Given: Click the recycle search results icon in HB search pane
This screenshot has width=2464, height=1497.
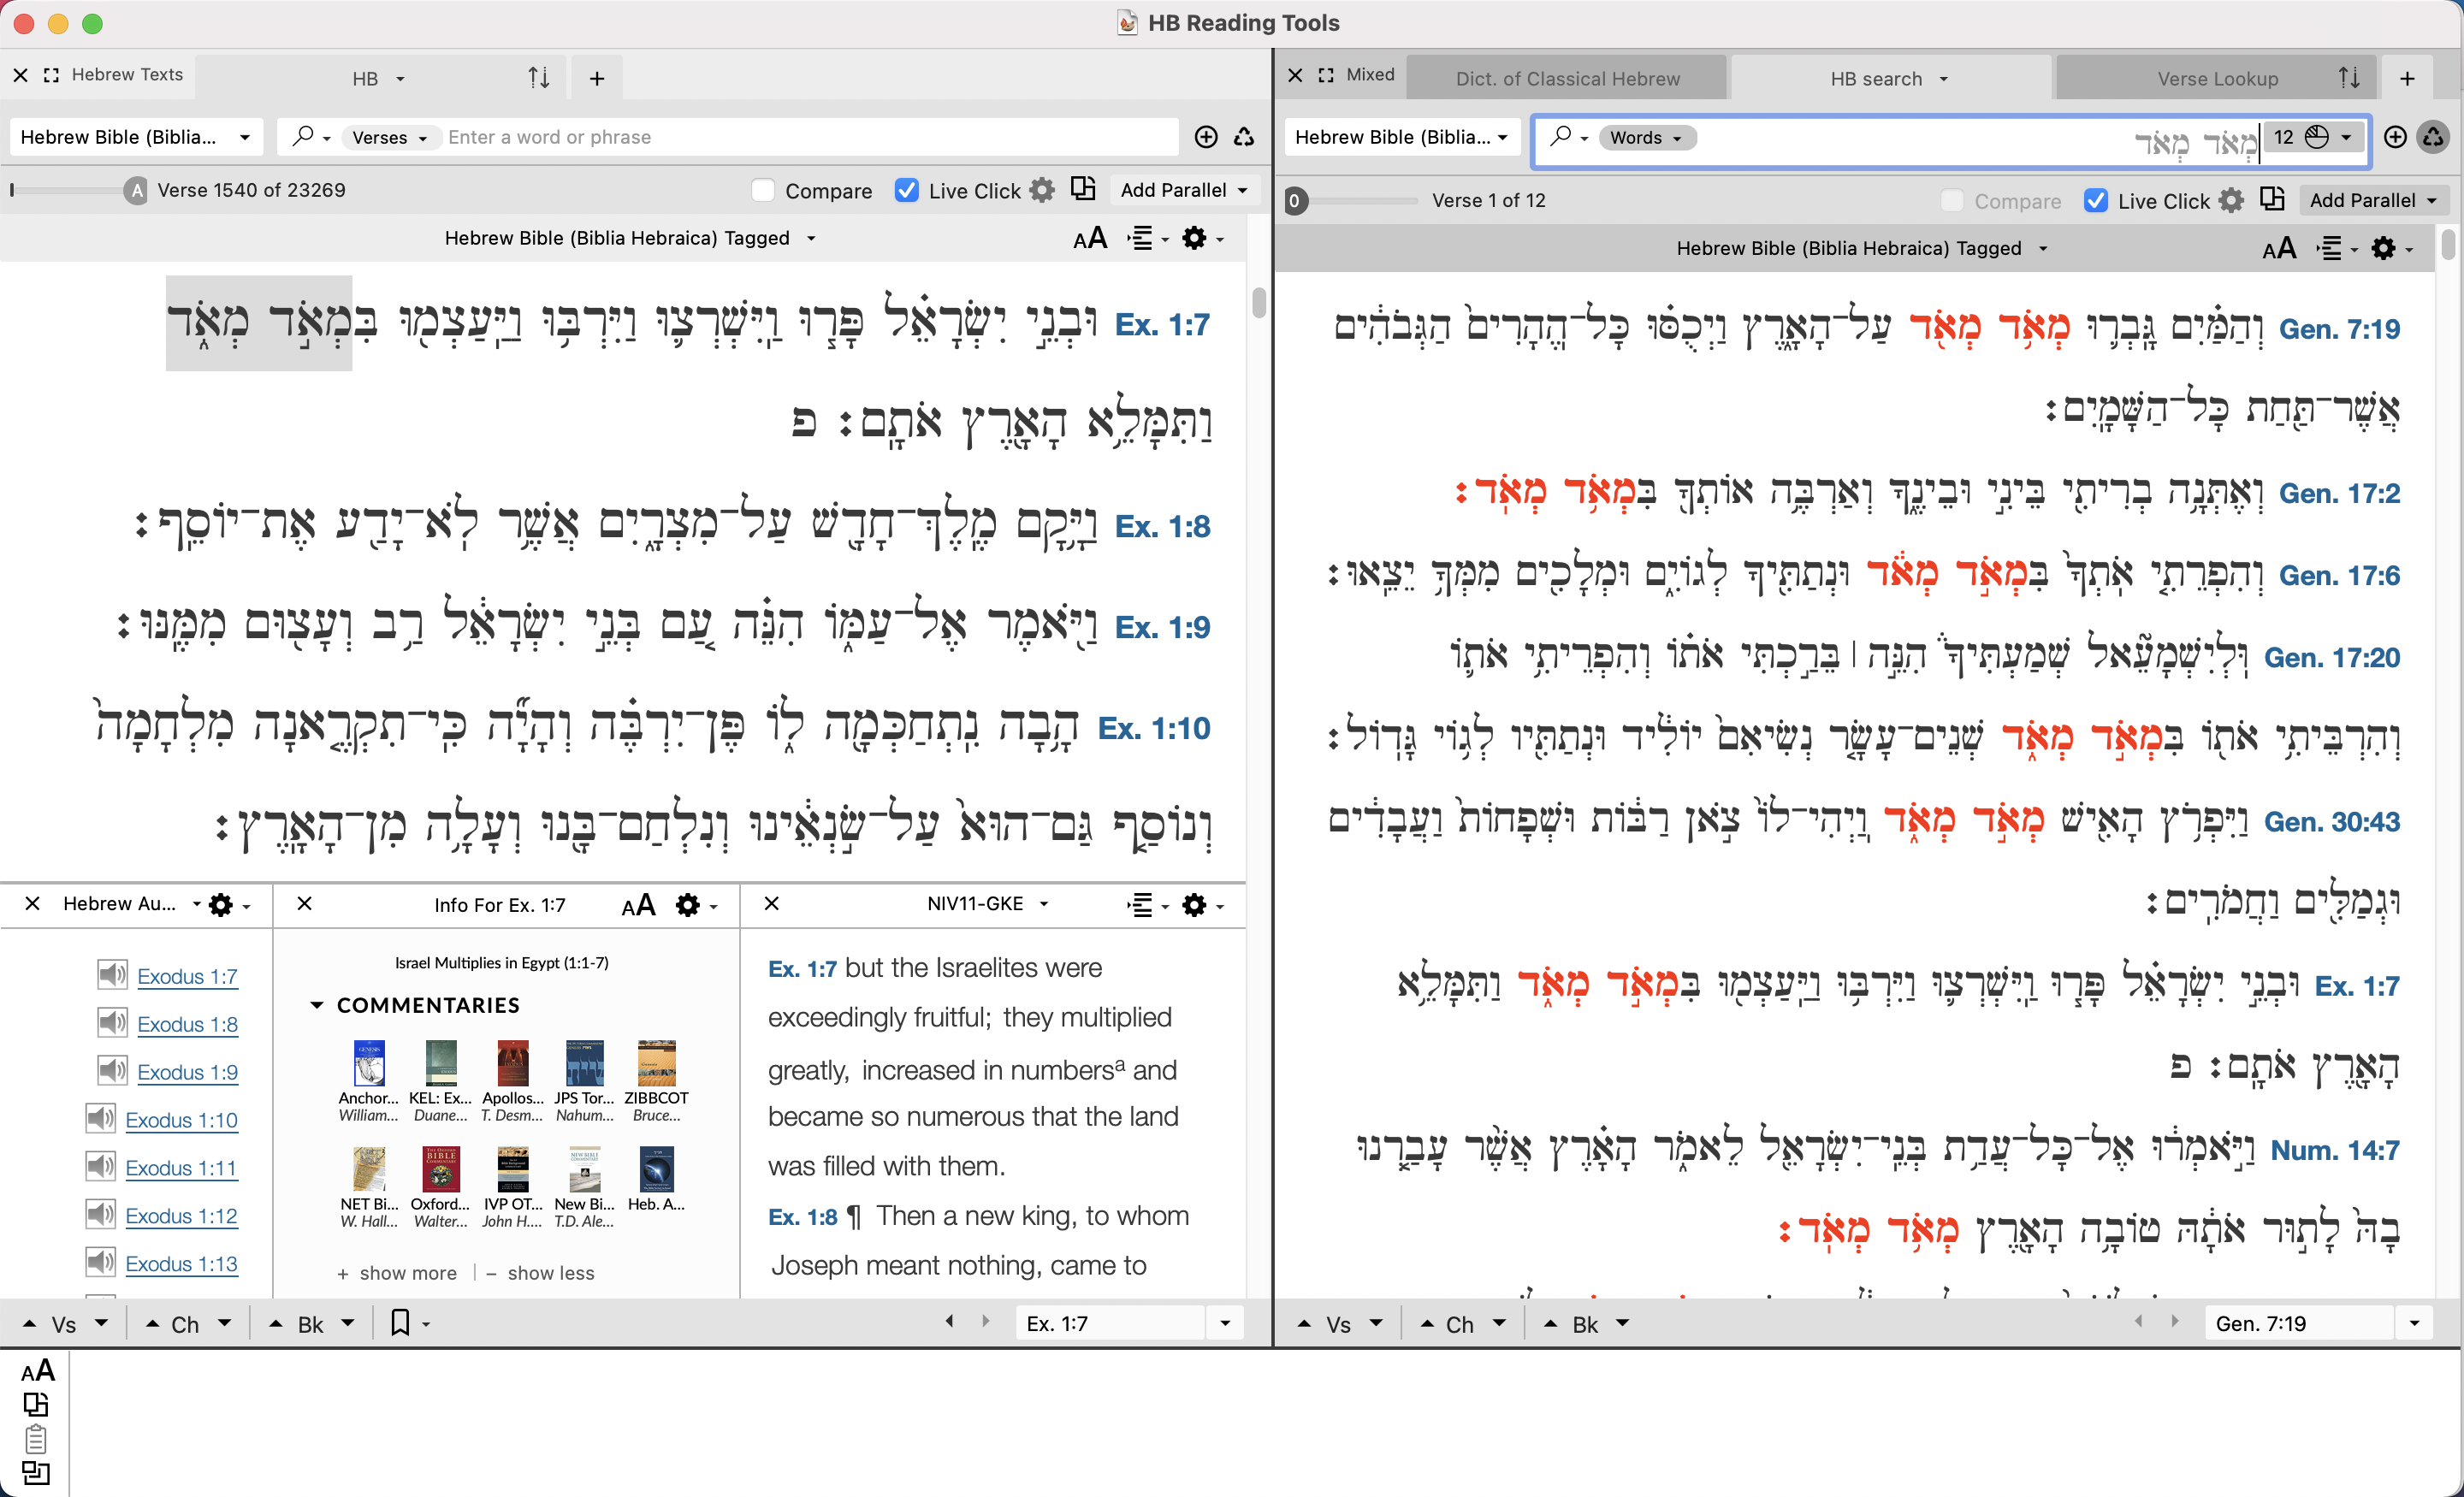Looking at the screenshot, I should click(x=2434, y=137).
